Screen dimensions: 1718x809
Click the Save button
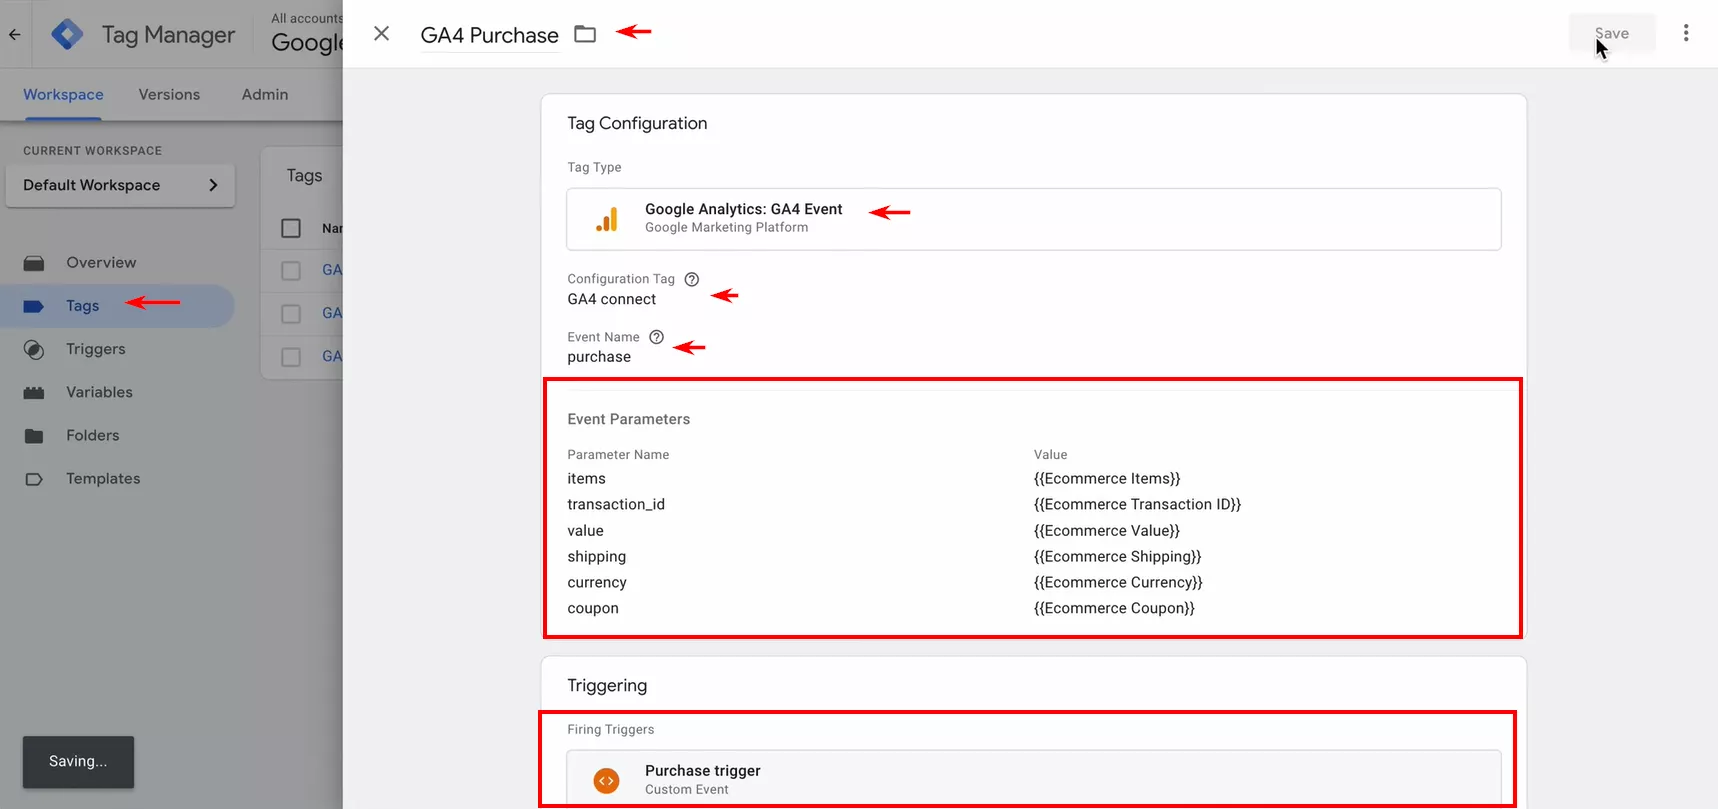click(1612, 33)
